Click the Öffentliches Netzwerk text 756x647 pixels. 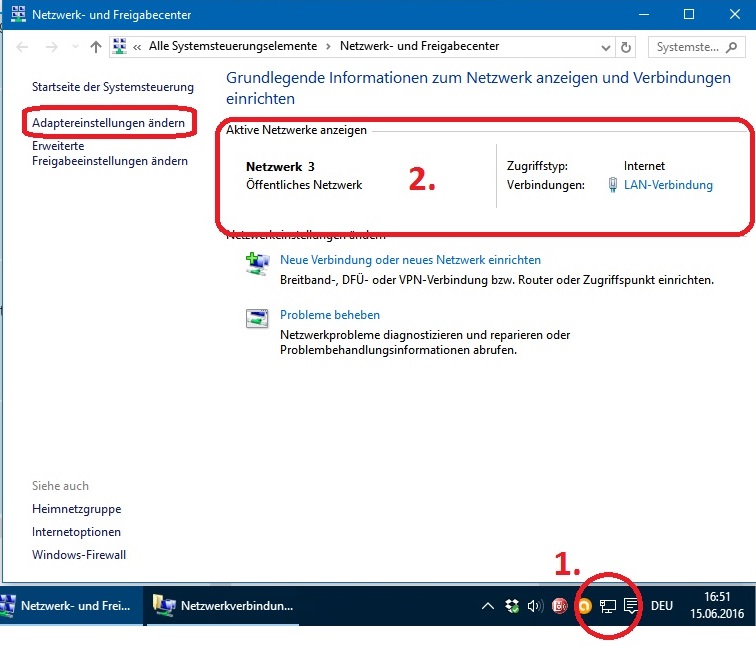304,185
